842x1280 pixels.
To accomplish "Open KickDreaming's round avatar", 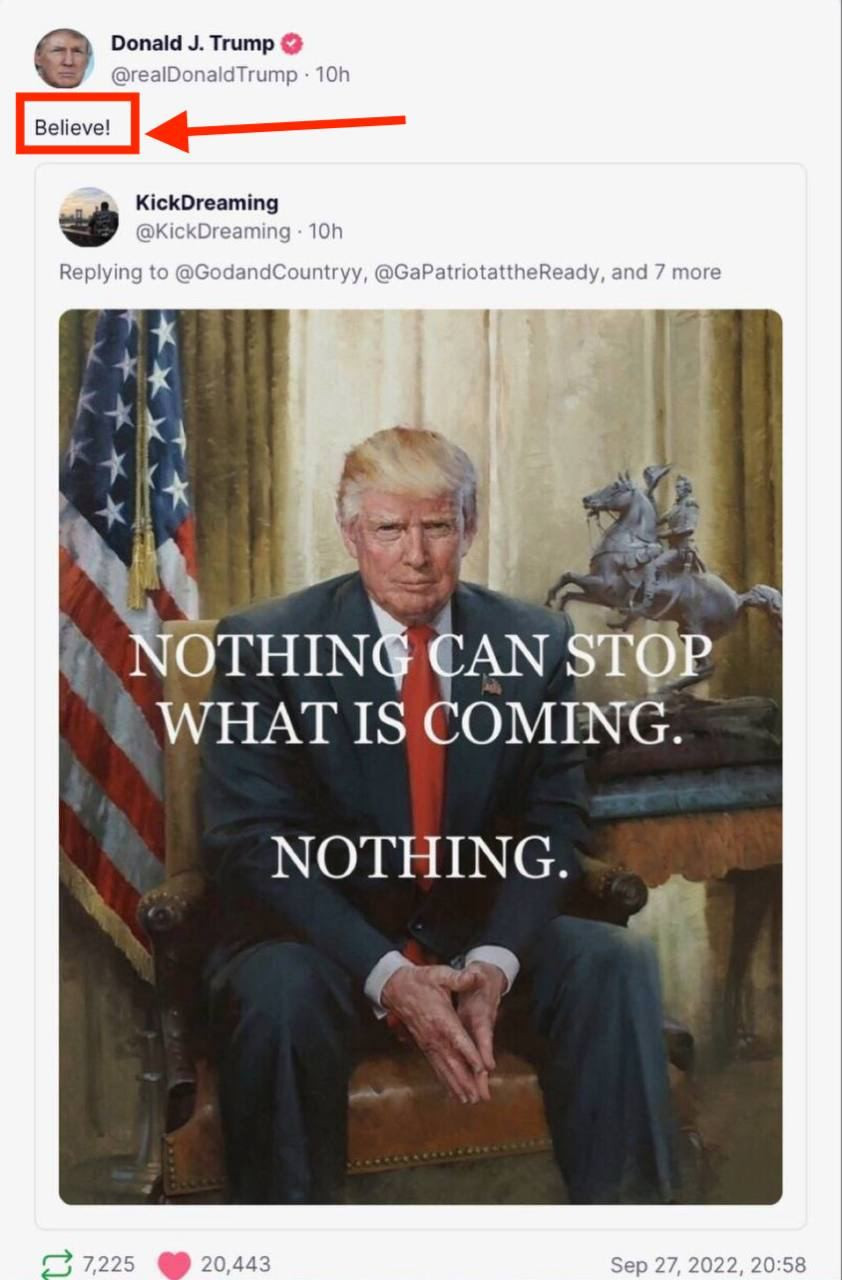I will tap(89, 217).
